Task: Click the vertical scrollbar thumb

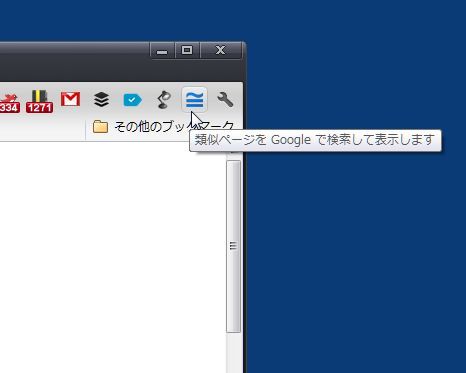Action: pyautogui.click(x=233, y=246)
